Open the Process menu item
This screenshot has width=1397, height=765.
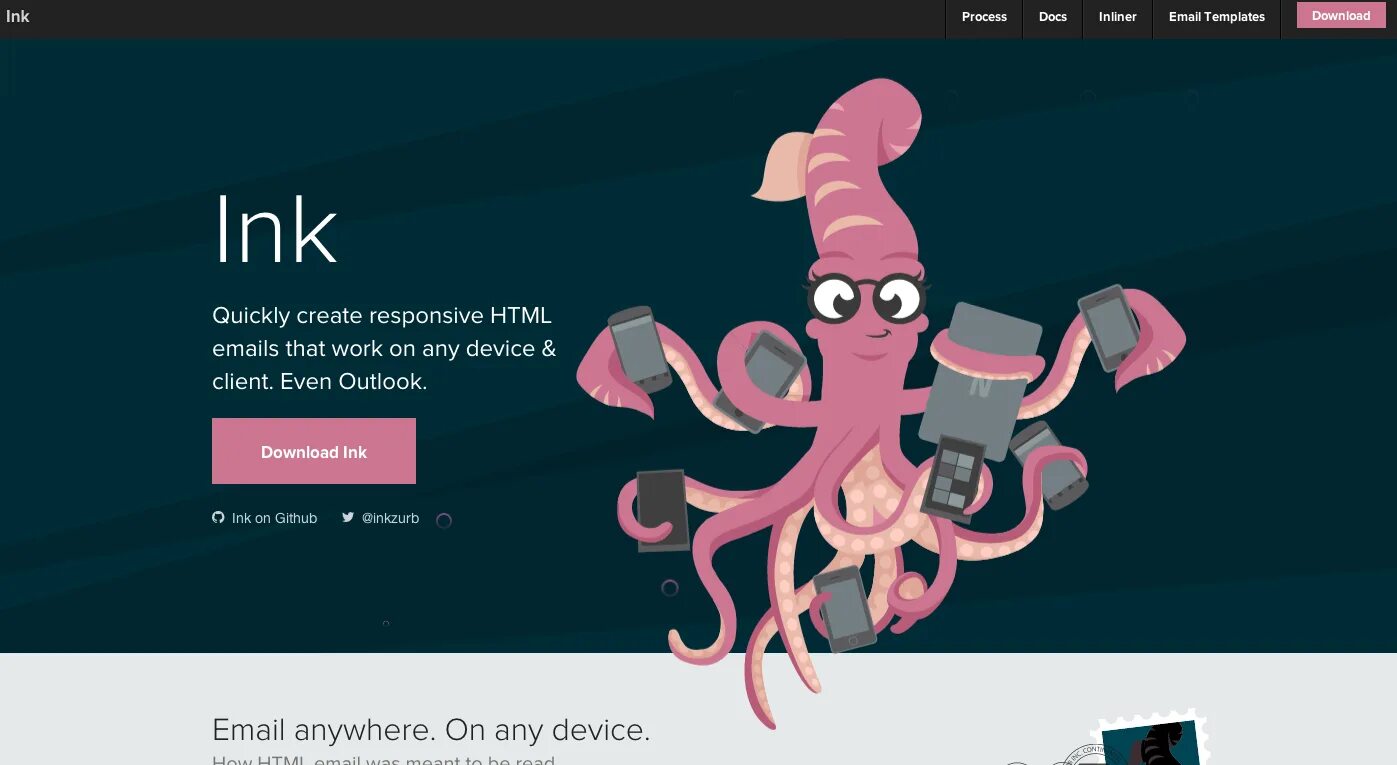[x=984, y=17]
